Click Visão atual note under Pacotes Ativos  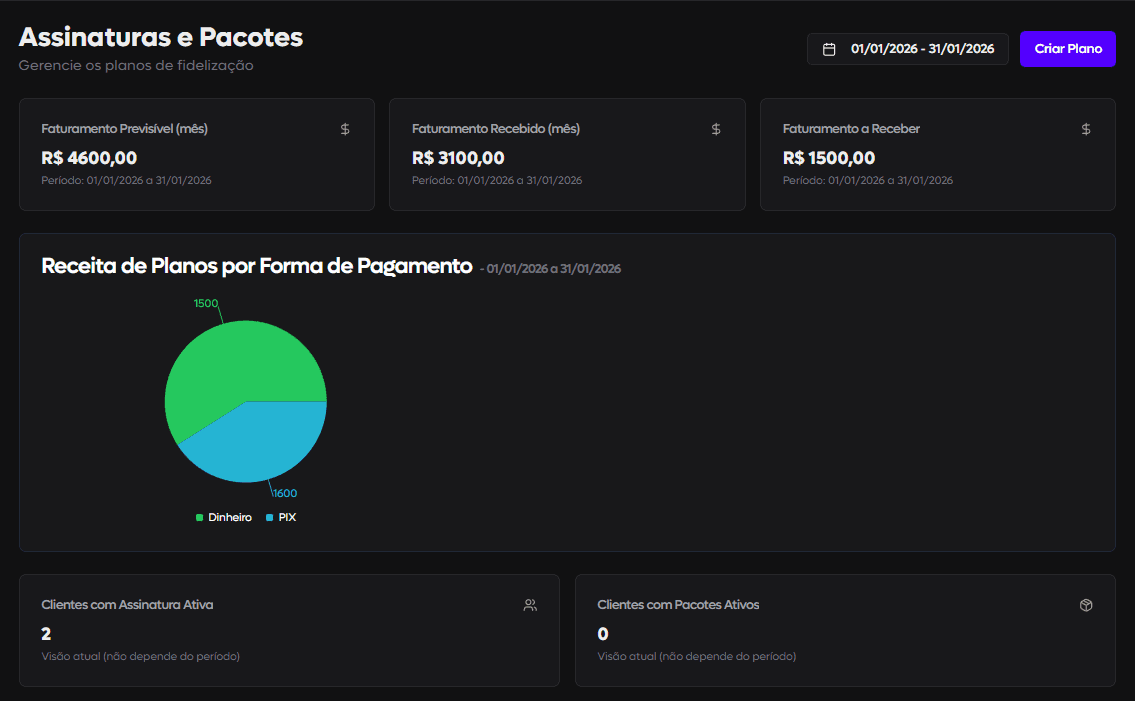tap(697, 657)
